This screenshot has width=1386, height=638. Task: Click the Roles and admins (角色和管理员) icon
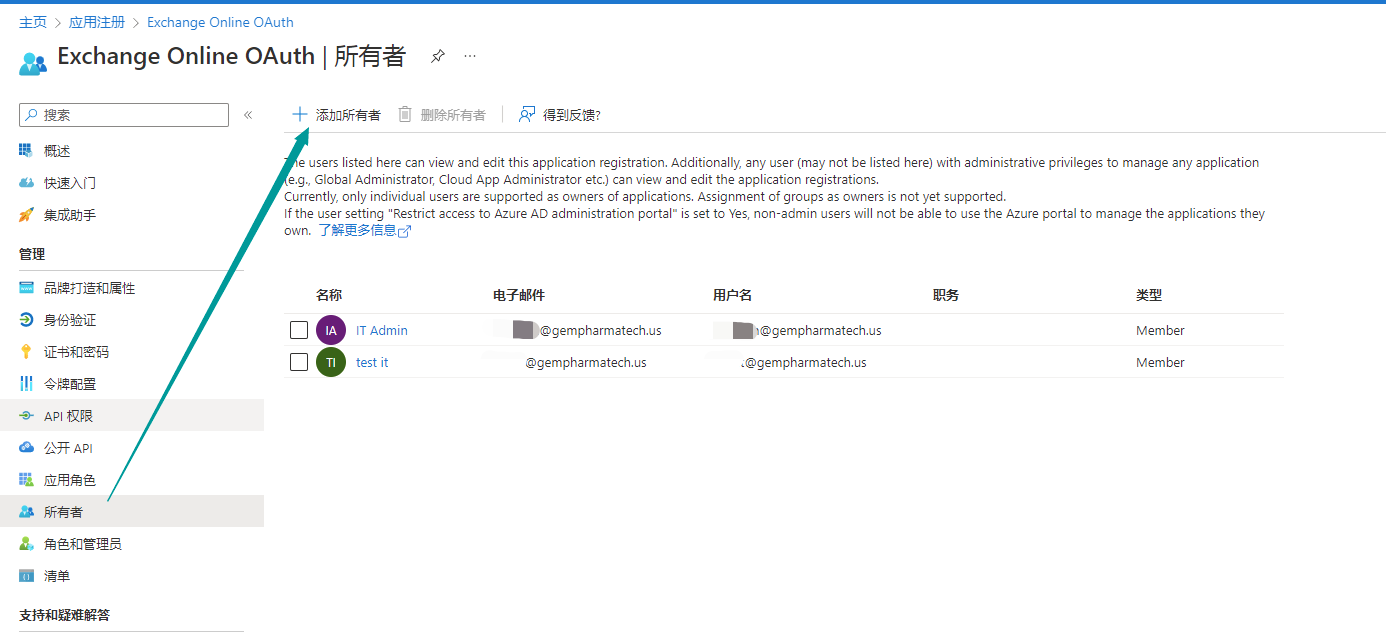pyautogui.click(x=26, y=544)
